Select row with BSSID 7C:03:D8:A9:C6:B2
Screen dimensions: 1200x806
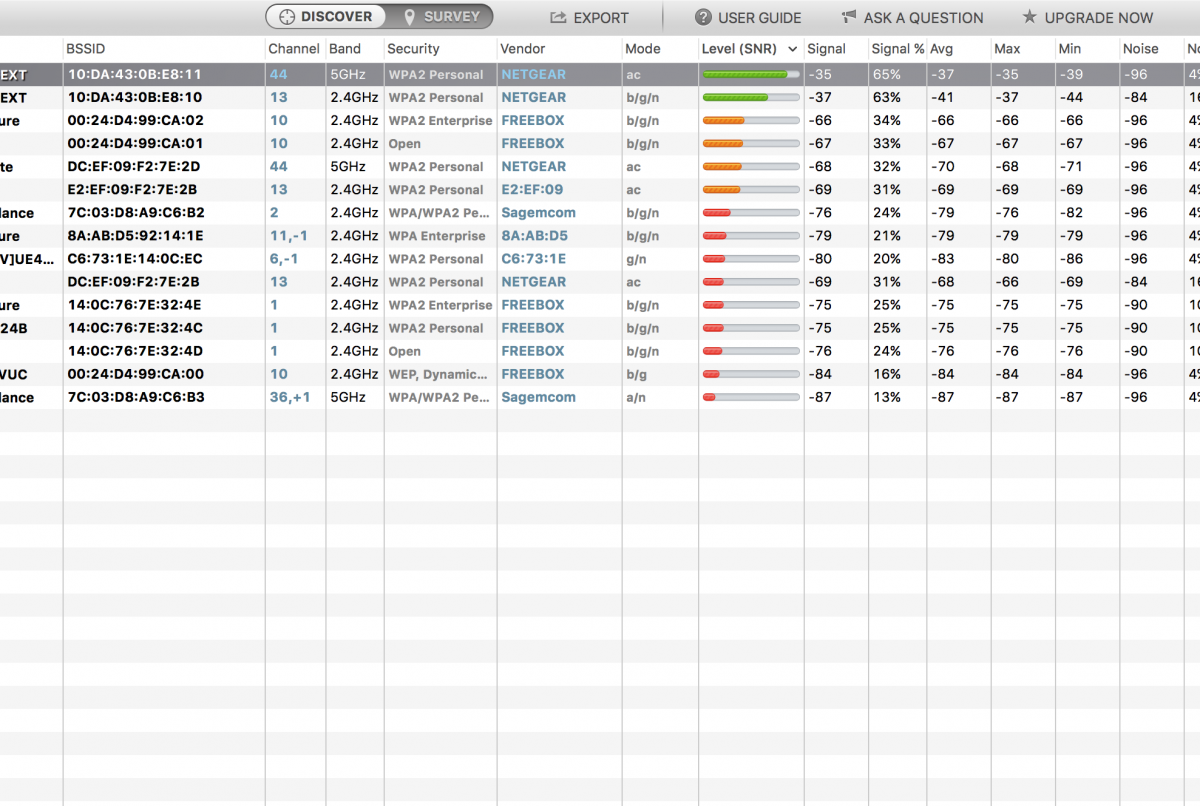(x=600, y=212)
